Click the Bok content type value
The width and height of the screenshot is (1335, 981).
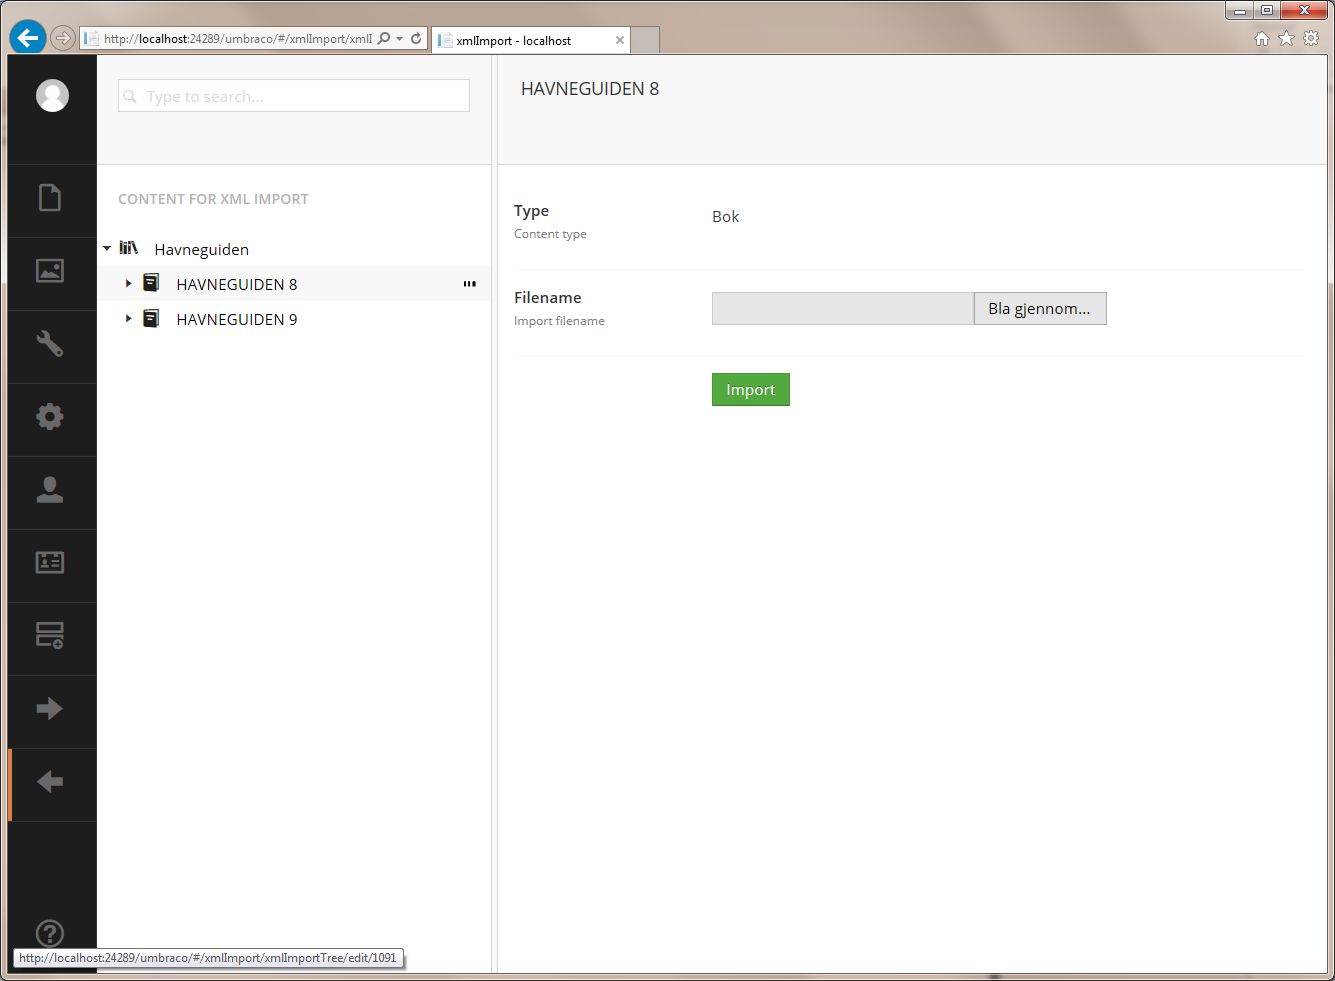pyautogui.click(x=726, y=216)
